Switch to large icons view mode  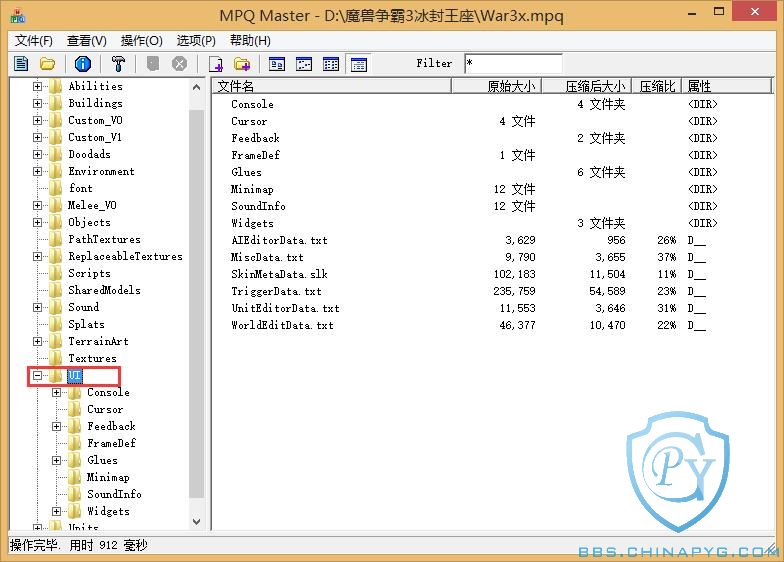277,64
